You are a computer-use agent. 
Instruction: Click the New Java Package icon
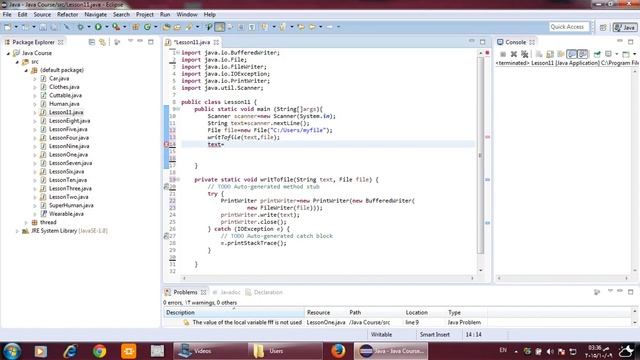136,27
